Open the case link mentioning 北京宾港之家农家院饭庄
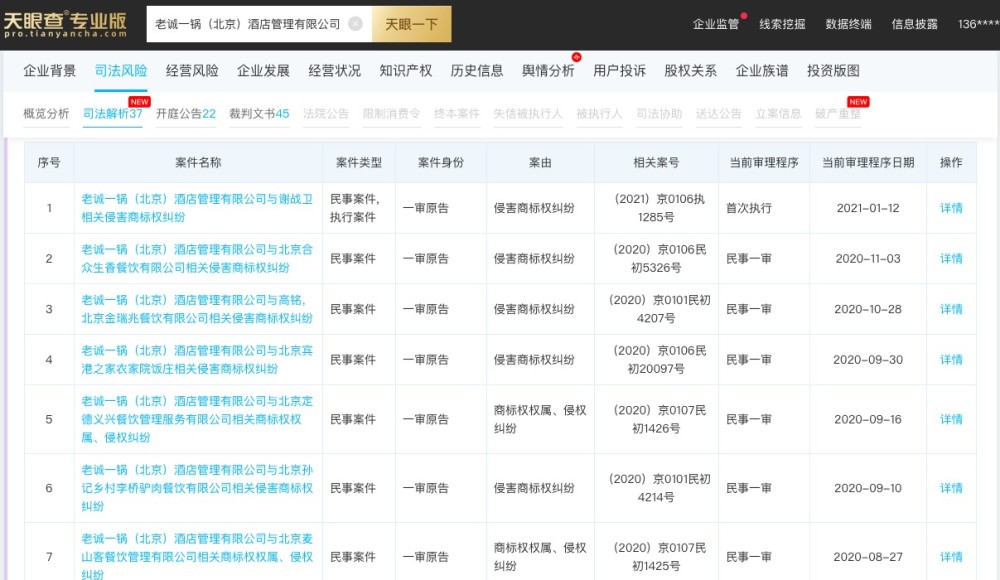The width and height of the screenshot is (1000, 580). (x=197, y=359)
